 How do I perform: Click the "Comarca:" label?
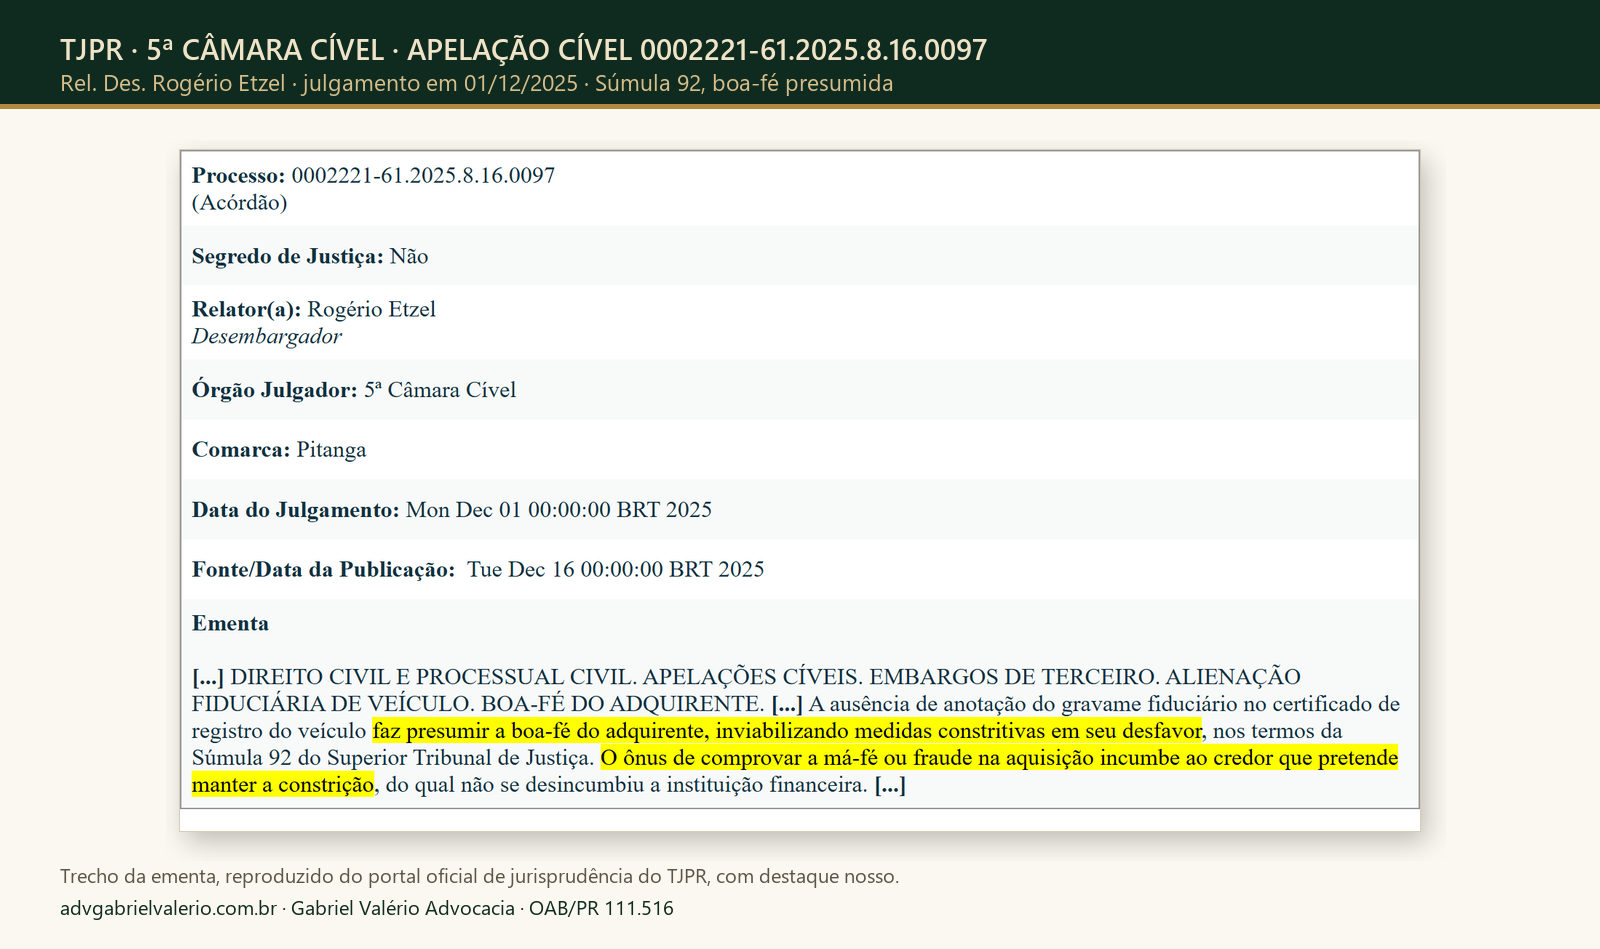pos(241,450)
